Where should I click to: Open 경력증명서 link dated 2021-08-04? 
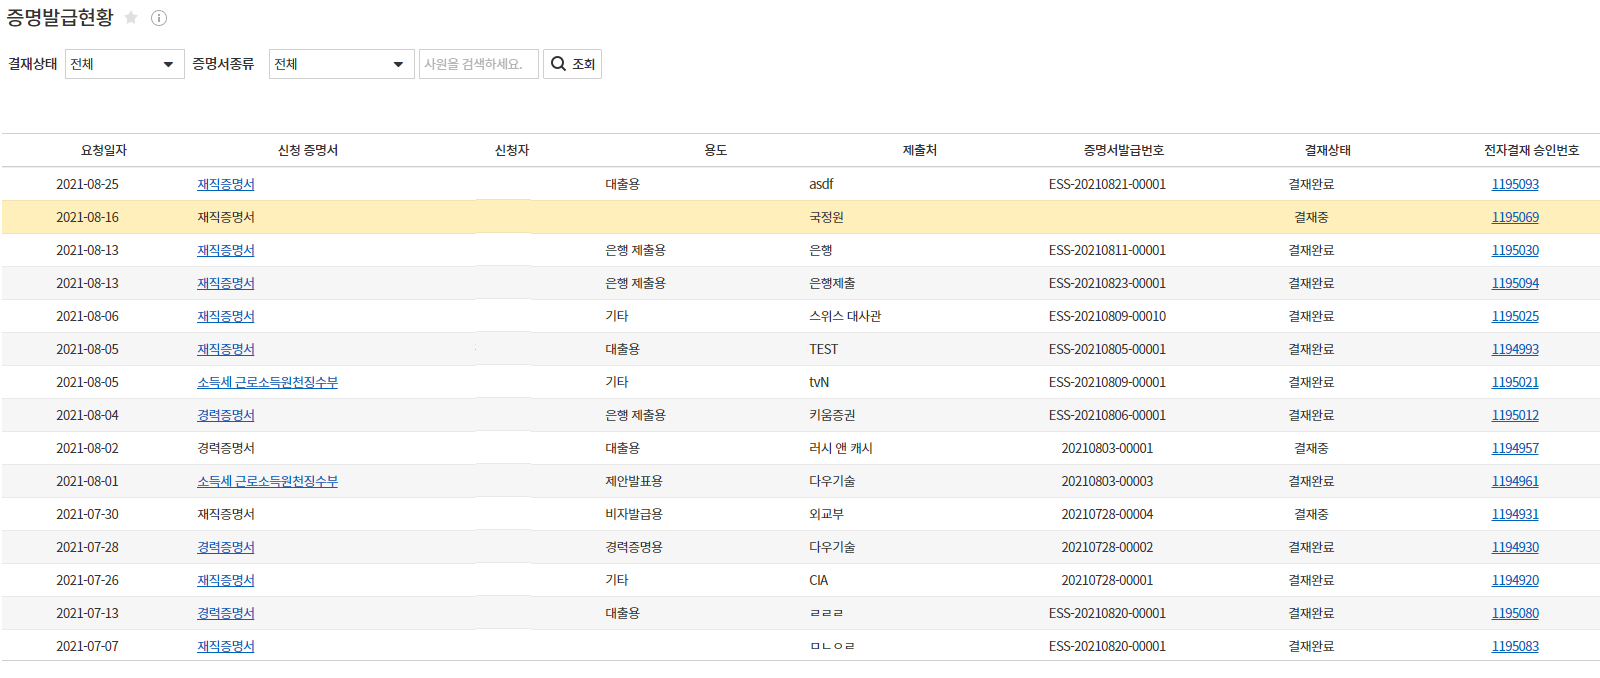[225, 415]
